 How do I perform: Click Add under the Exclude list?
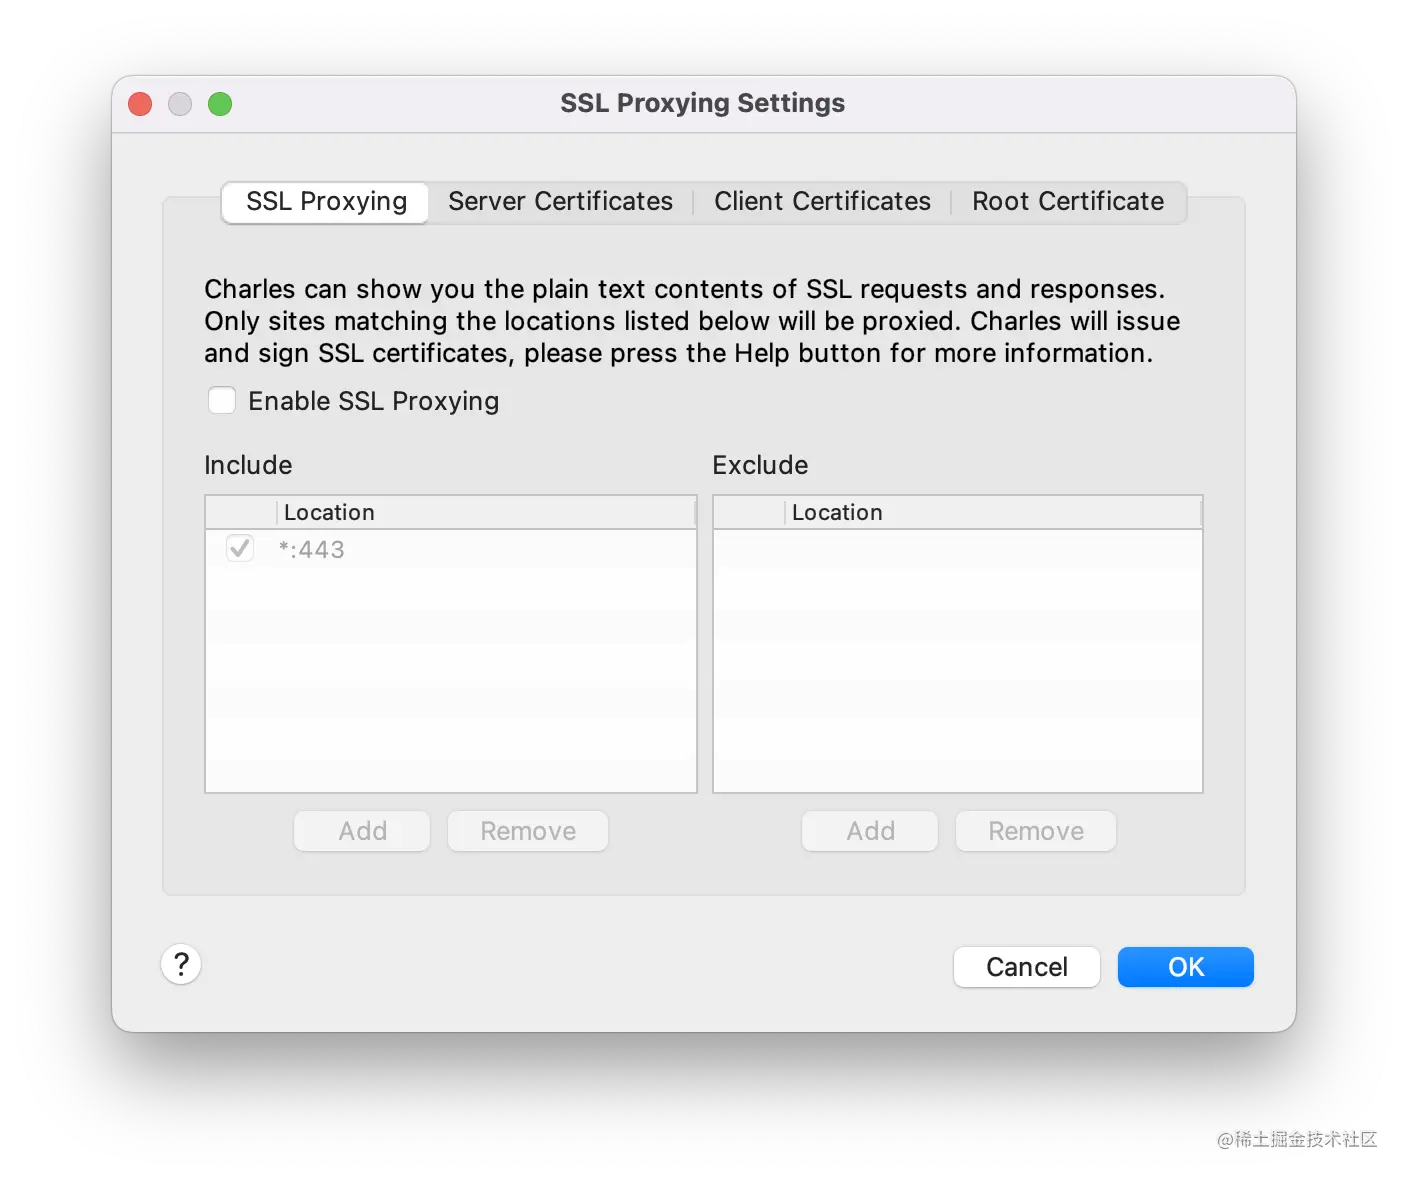[x=870, y=831]
